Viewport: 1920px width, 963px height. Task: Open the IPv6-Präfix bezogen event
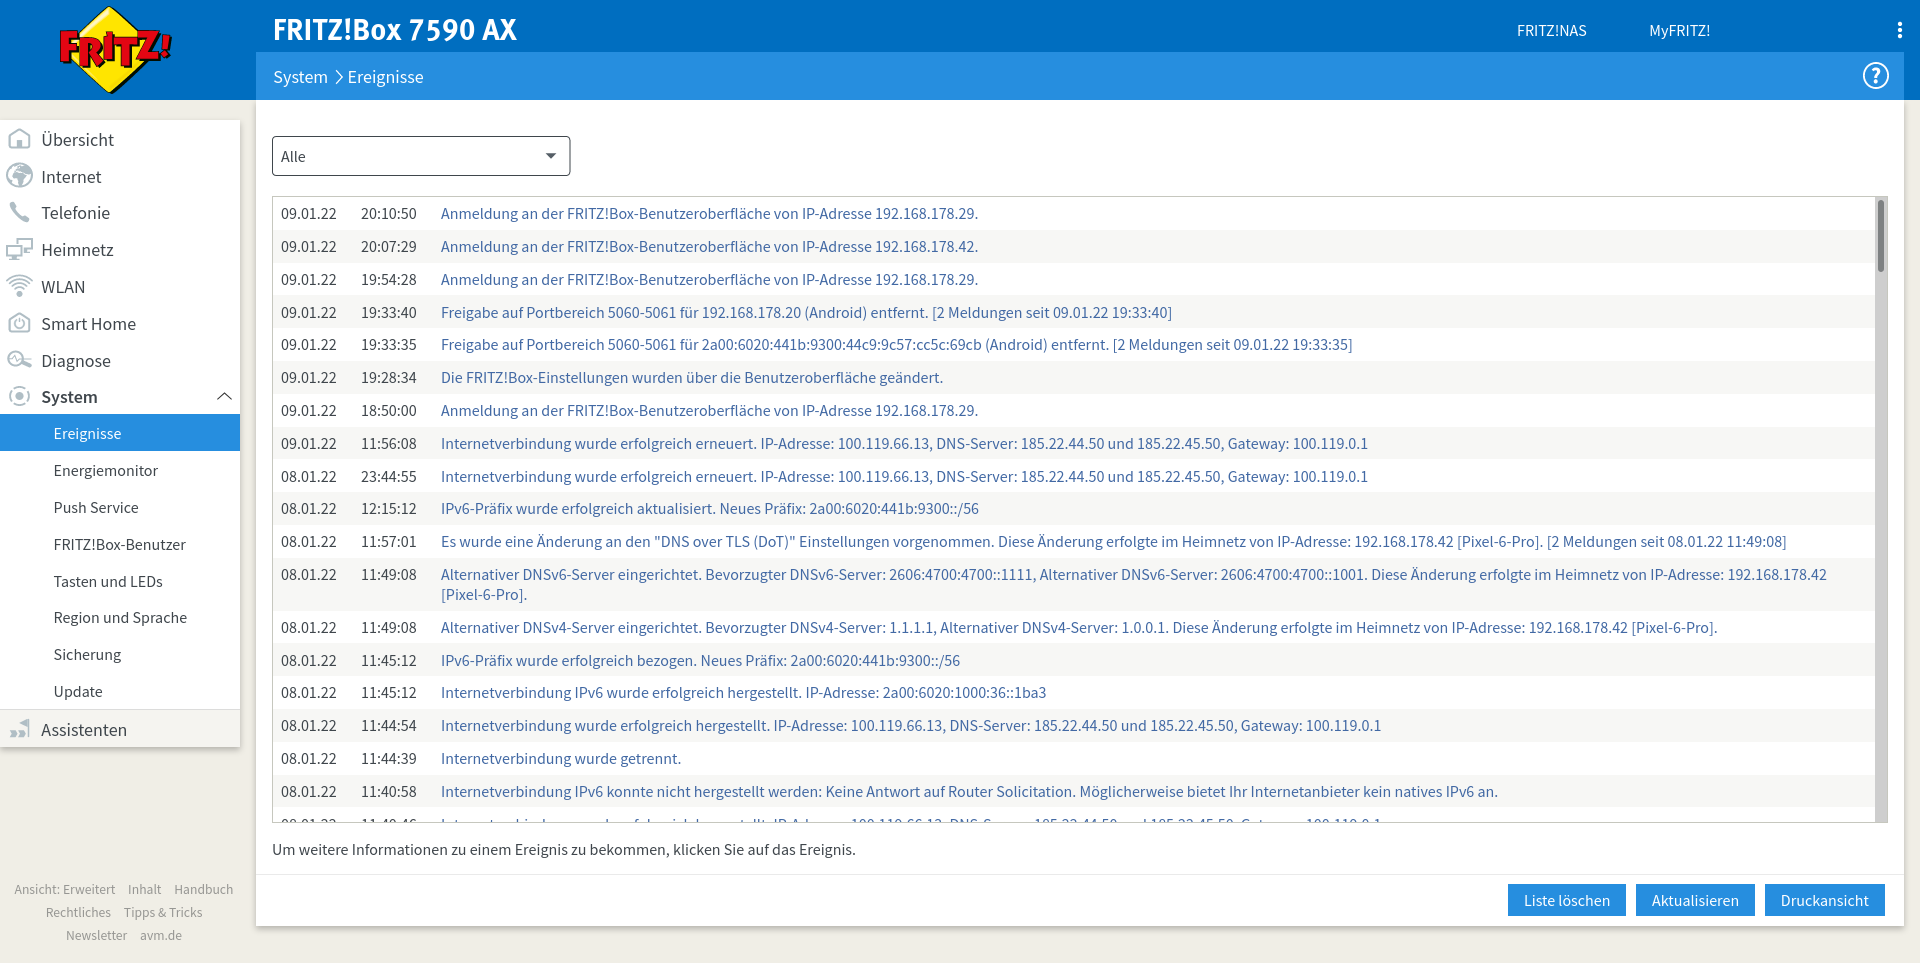point(700,660)
